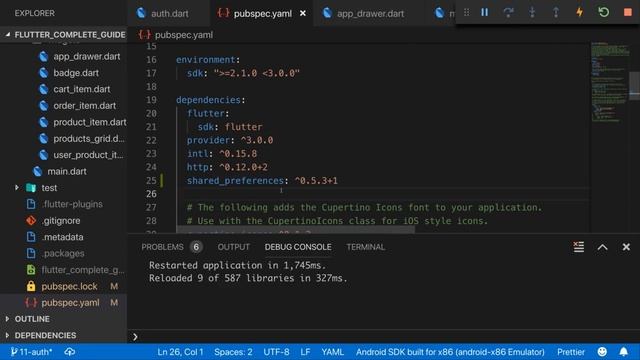Image resolution: width=640 pixels, height=360 pixels.
Task: Click the publish changes cloud icon
Action: pos(69,352)
